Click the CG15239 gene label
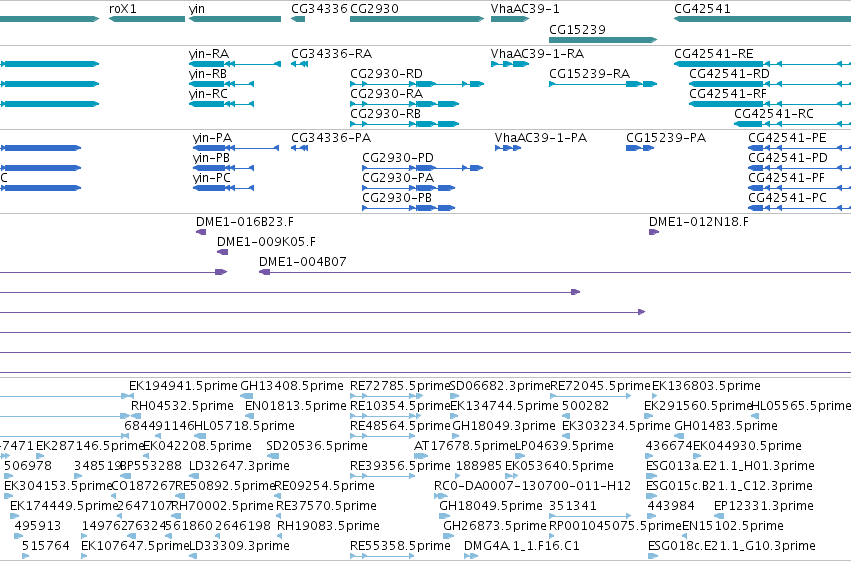851x561 pixels. coord(577,29)
